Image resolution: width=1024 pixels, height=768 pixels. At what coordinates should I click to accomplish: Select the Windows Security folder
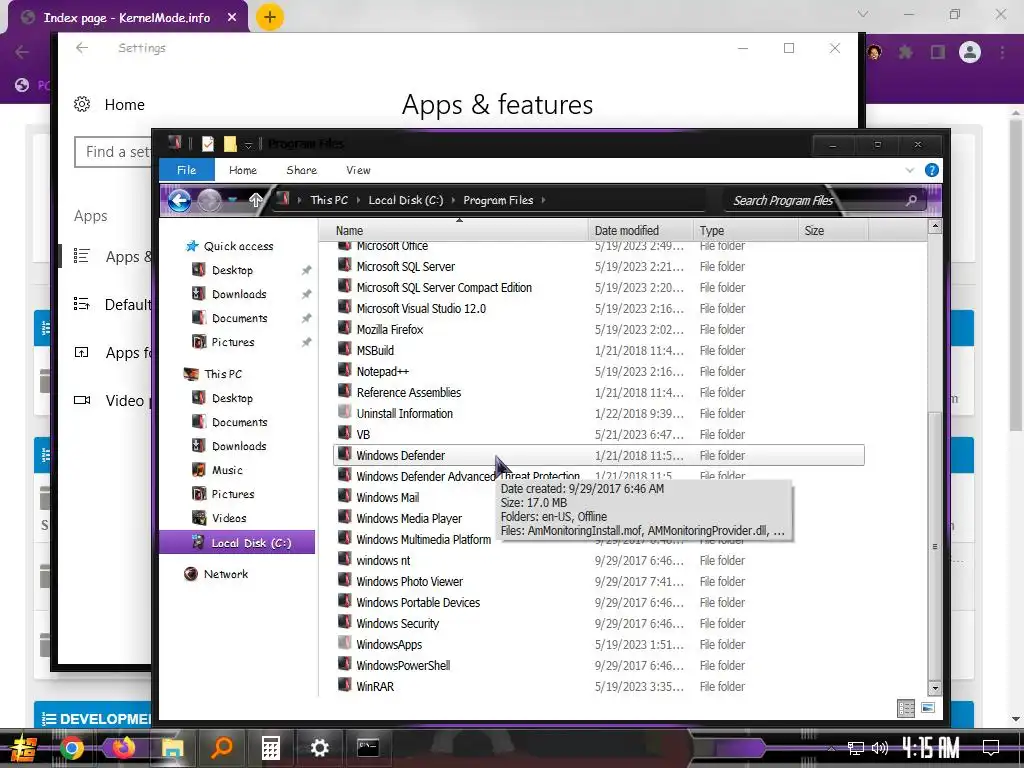[x=398, y=624]
